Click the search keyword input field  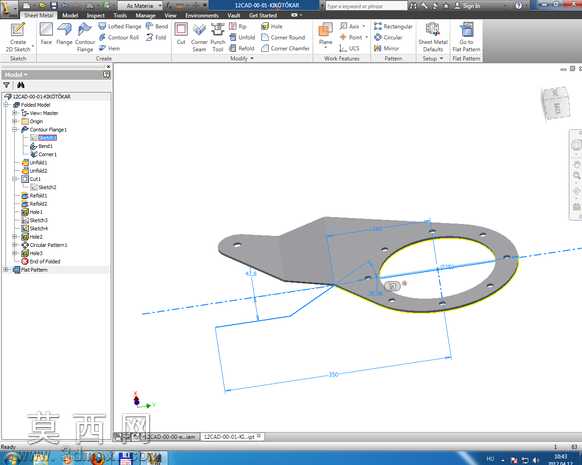coord(366,6)
